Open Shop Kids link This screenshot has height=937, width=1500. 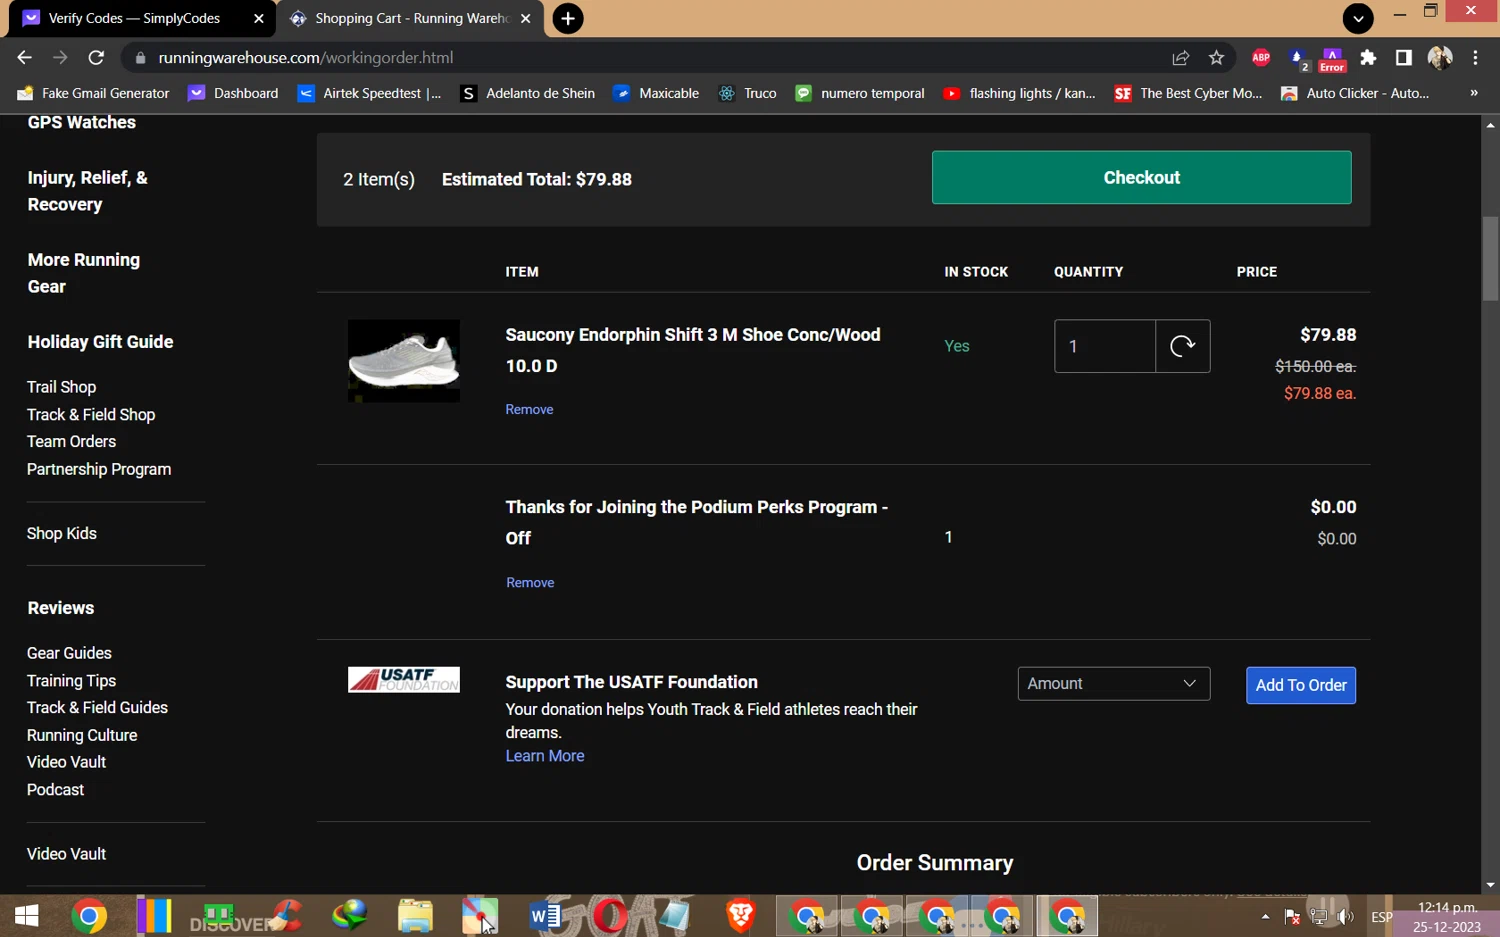62,533
